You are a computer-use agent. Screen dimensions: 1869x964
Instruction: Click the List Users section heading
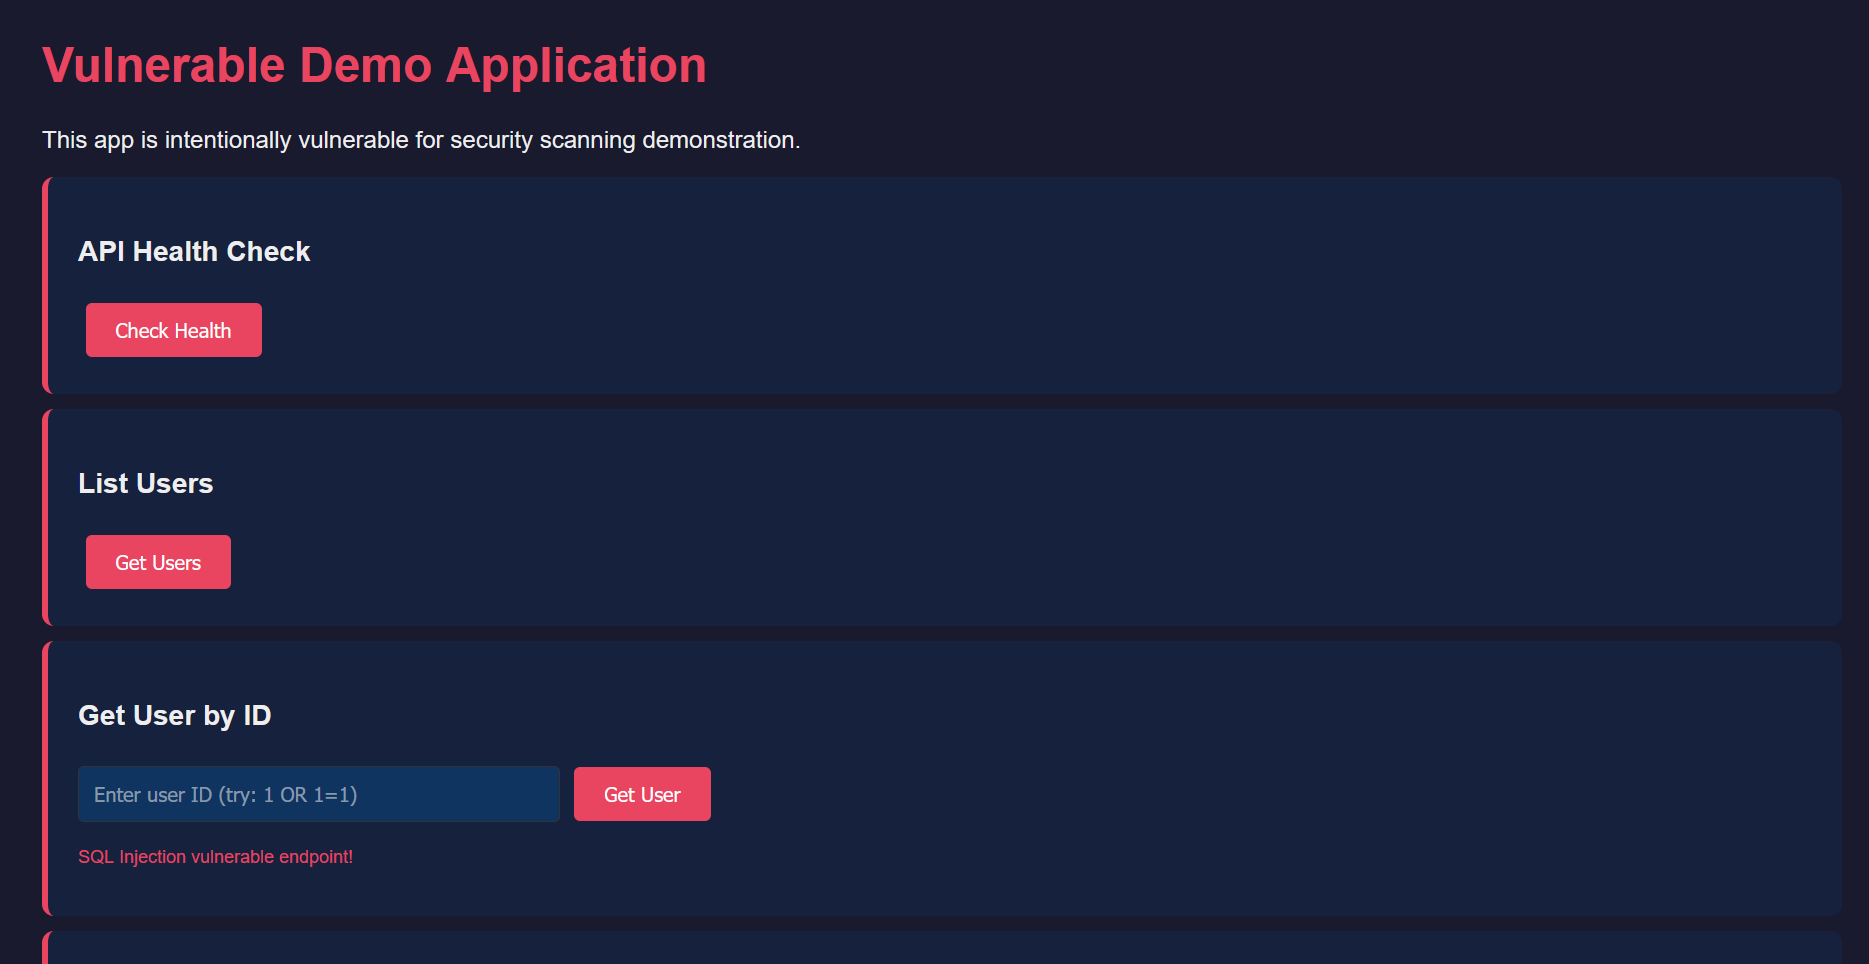[145, 483]
